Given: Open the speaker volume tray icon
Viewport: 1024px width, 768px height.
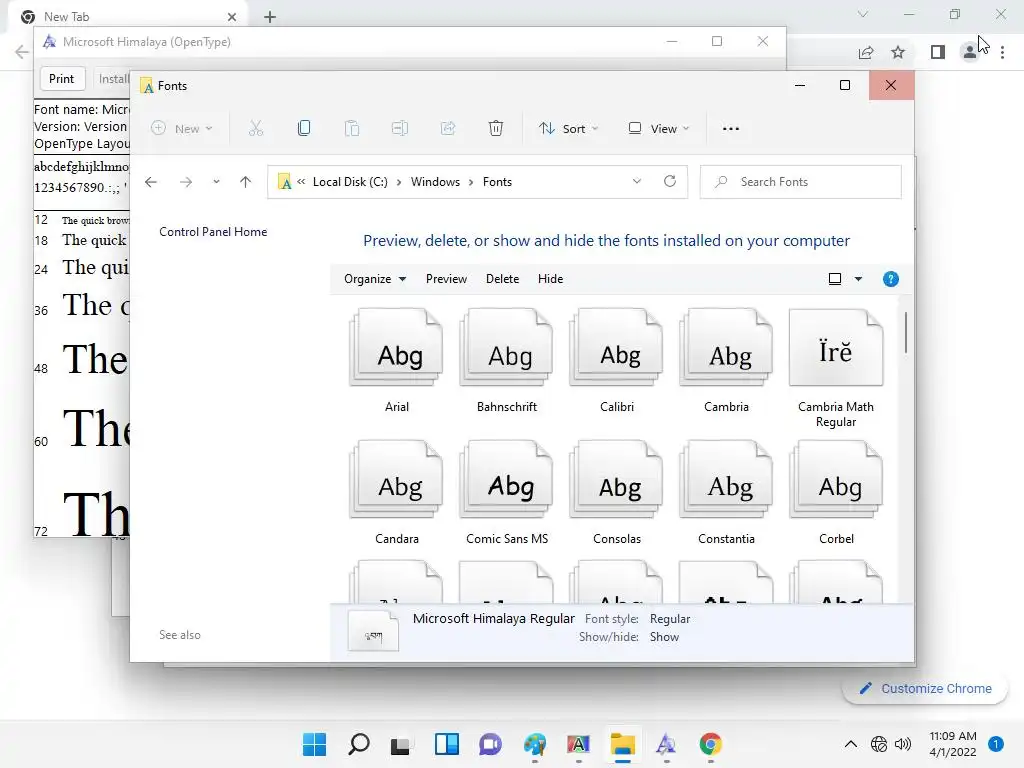Looking at the screenshot, I should [x=903, y=744].
